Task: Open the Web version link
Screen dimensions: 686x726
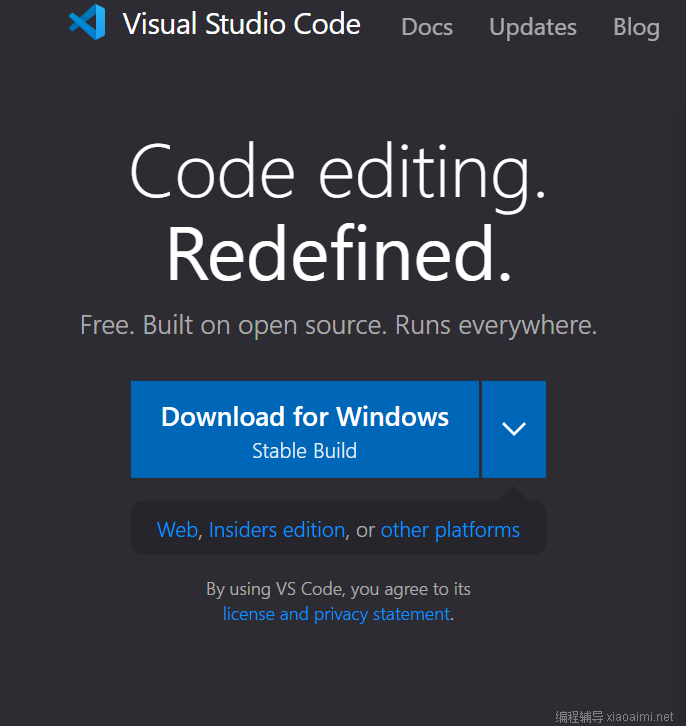Action: click(178, 530)
